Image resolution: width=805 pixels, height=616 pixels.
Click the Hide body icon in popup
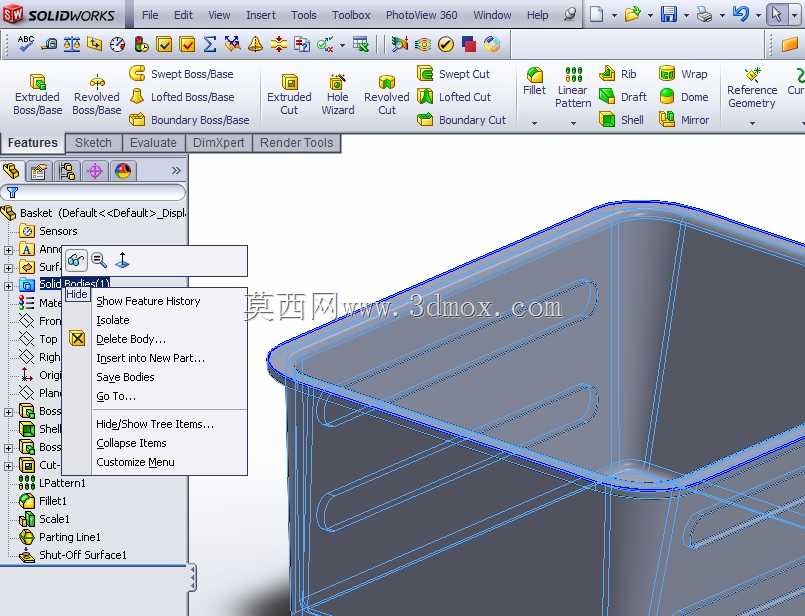(x=76, y=261)
